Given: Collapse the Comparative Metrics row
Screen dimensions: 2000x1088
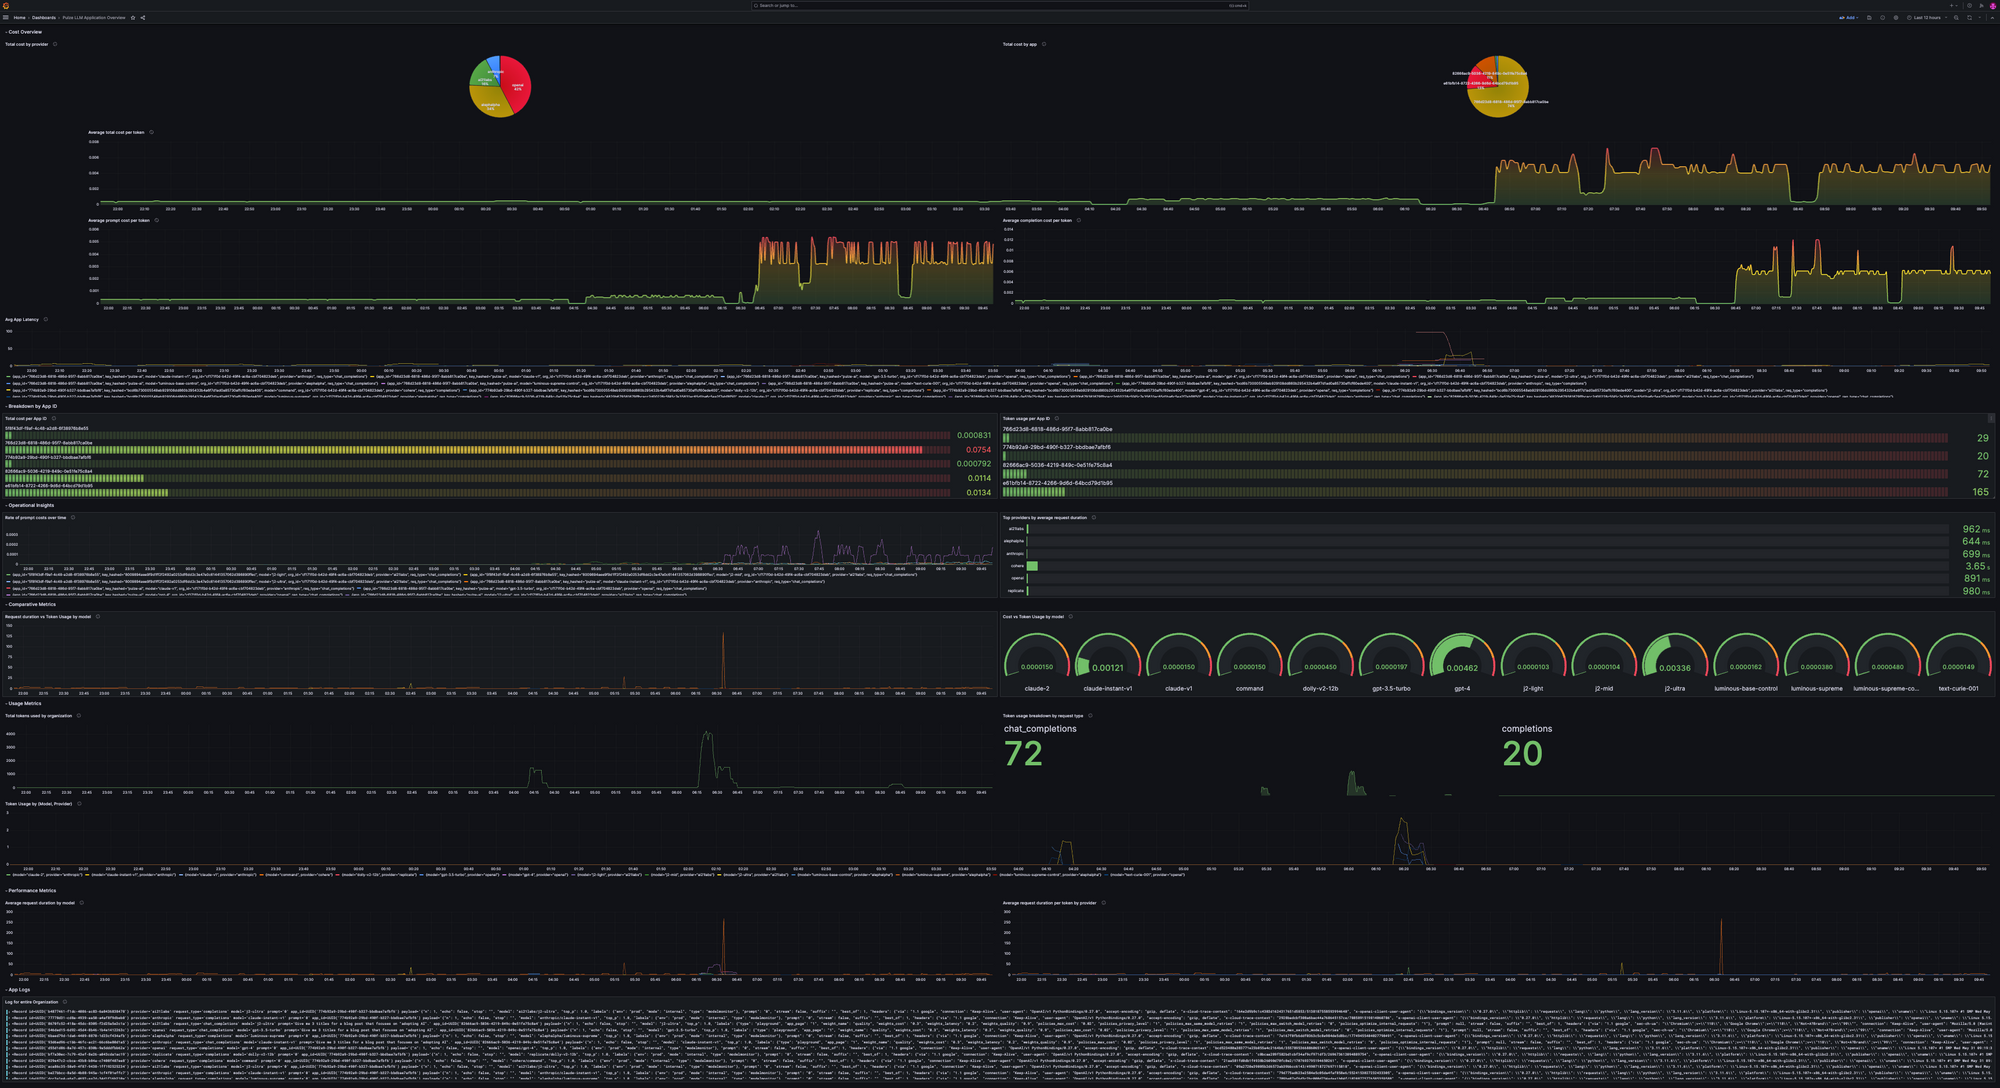Looking at the screenshot, I should 31,605.
